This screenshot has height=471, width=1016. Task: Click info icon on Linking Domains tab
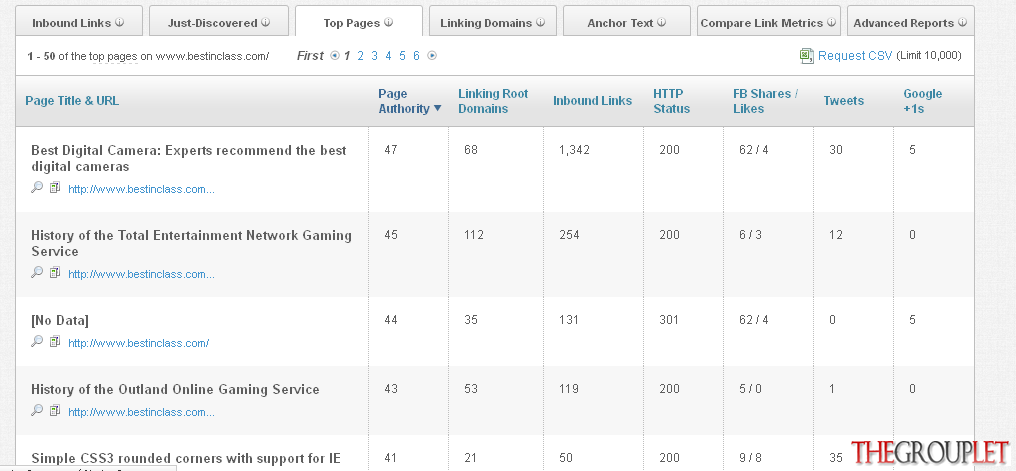[x=540, y=22]
